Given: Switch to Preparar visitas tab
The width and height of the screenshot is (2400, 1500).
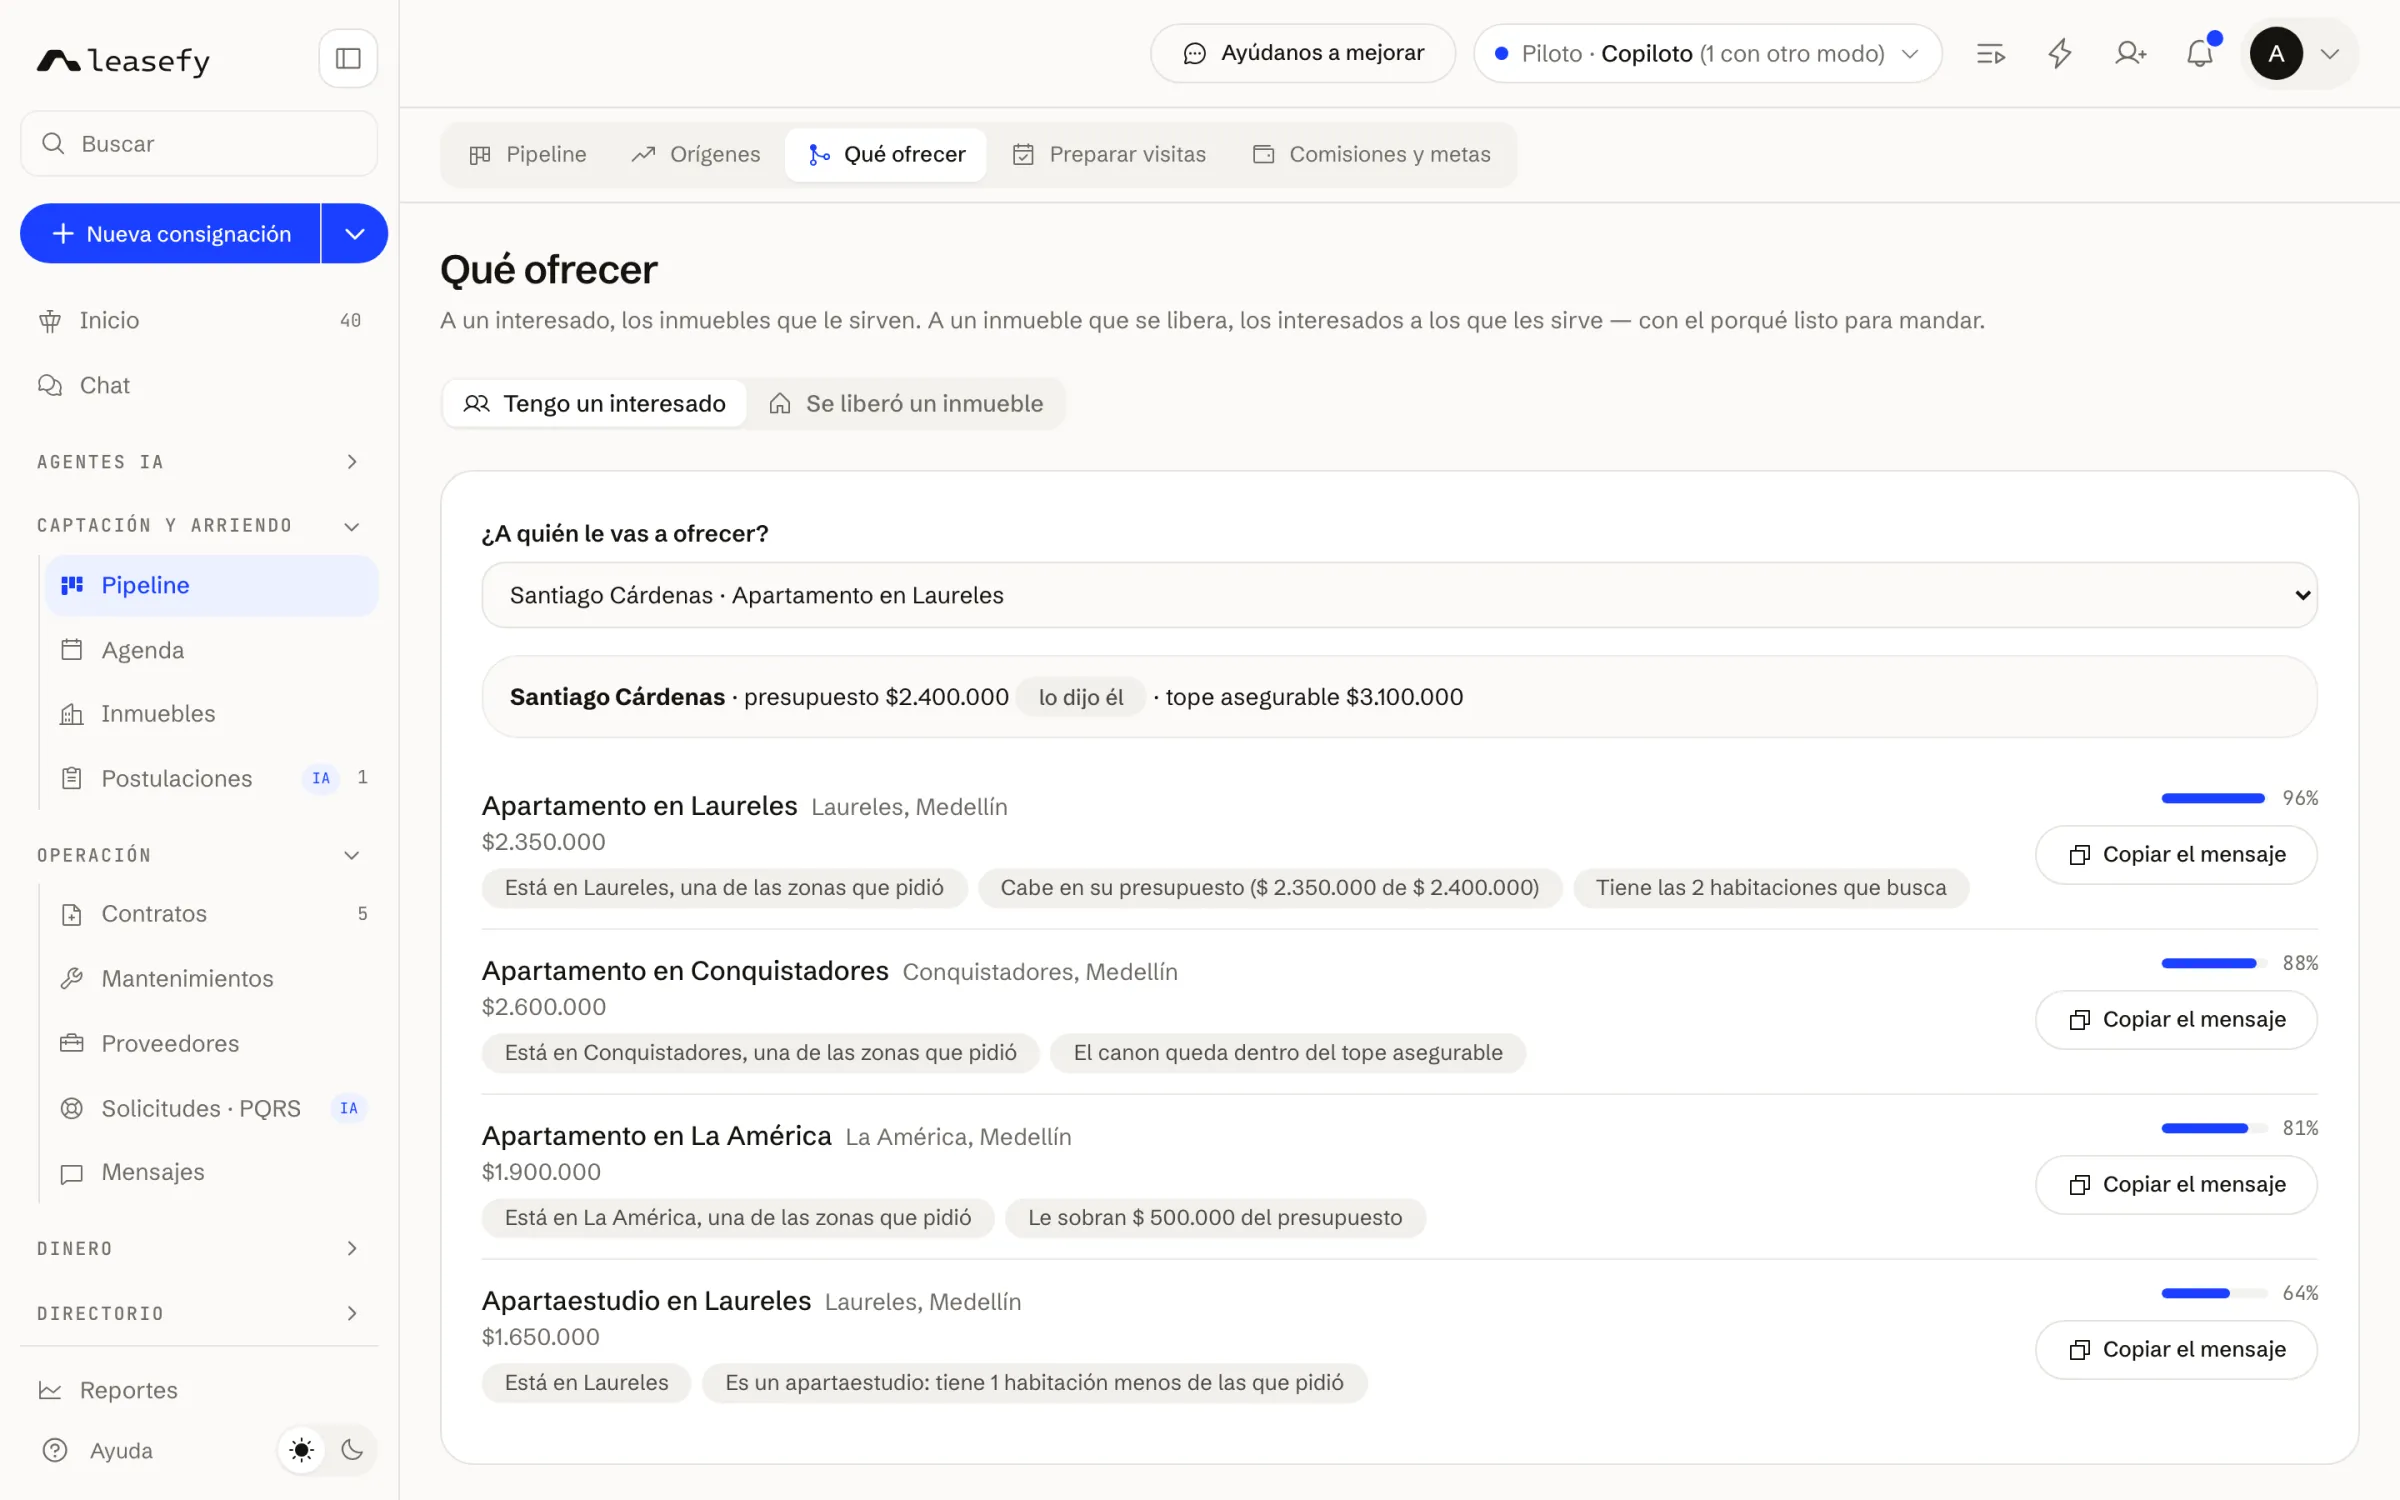Looking at the screenshot, I should pyautogui.click(x=1109, y=155).
